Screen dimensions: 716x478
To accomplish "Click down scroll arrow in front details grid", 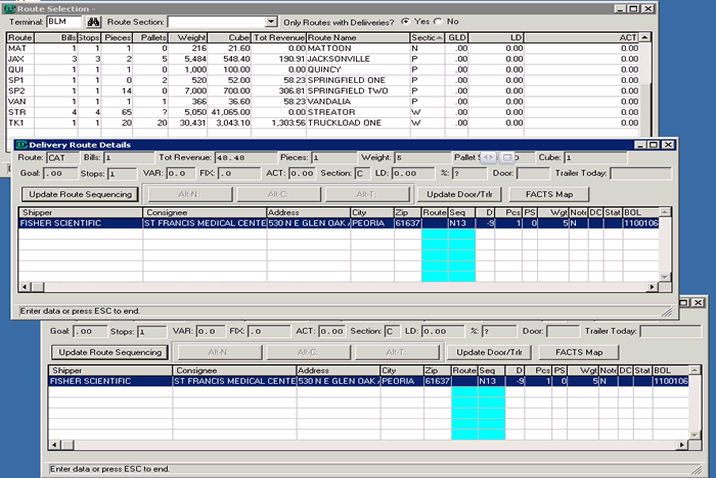I will [665, 277].
